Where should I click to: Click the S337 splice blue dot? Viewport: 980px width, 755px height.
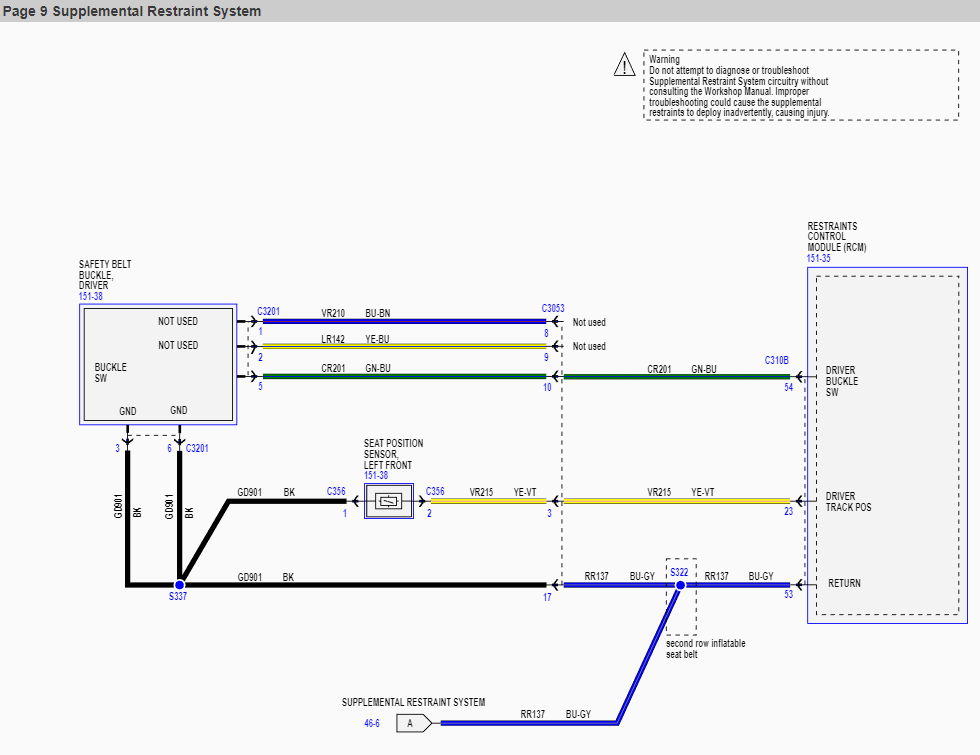coord(180,584)
